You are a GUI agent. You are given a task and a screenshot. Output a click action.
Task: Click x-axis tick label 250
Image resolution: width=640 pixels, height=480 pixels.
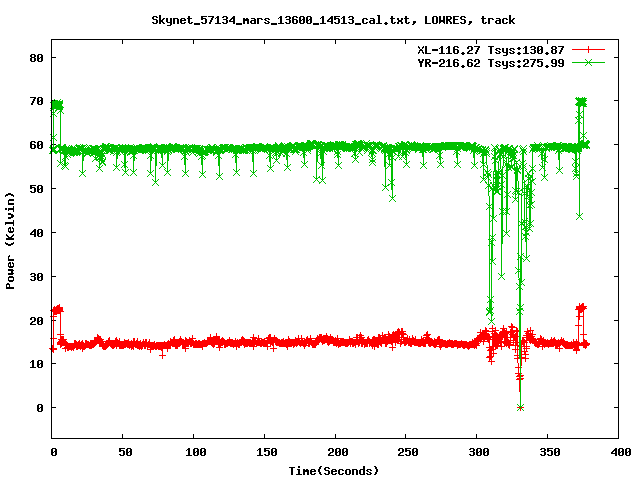[x=408, y=452]
